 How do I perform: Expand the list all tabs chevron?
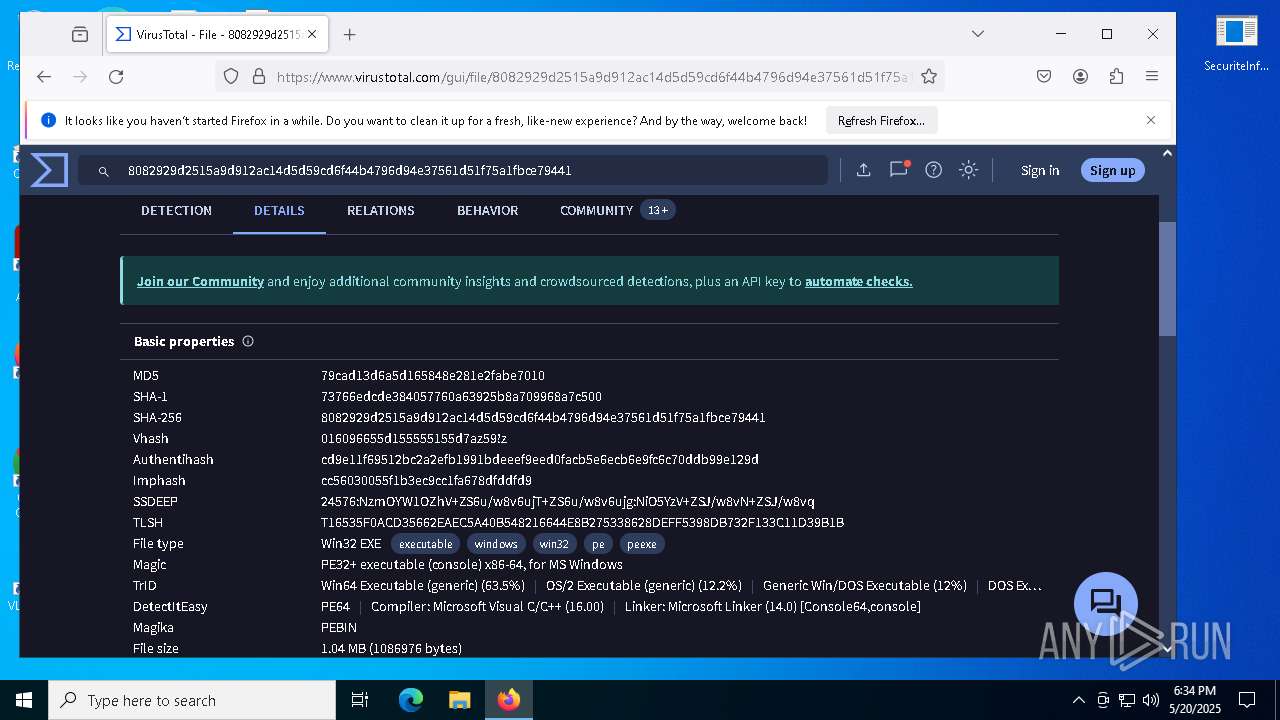coord(978,34)
